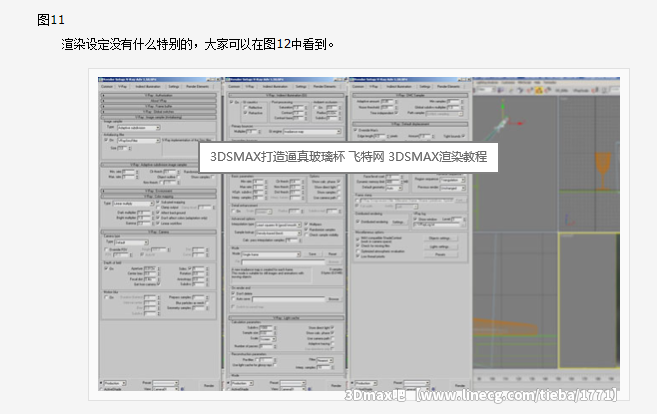Viewport: 657px width, 414px height.
Task: Open the Customize menu in 3ds Max
Action: 510,83
